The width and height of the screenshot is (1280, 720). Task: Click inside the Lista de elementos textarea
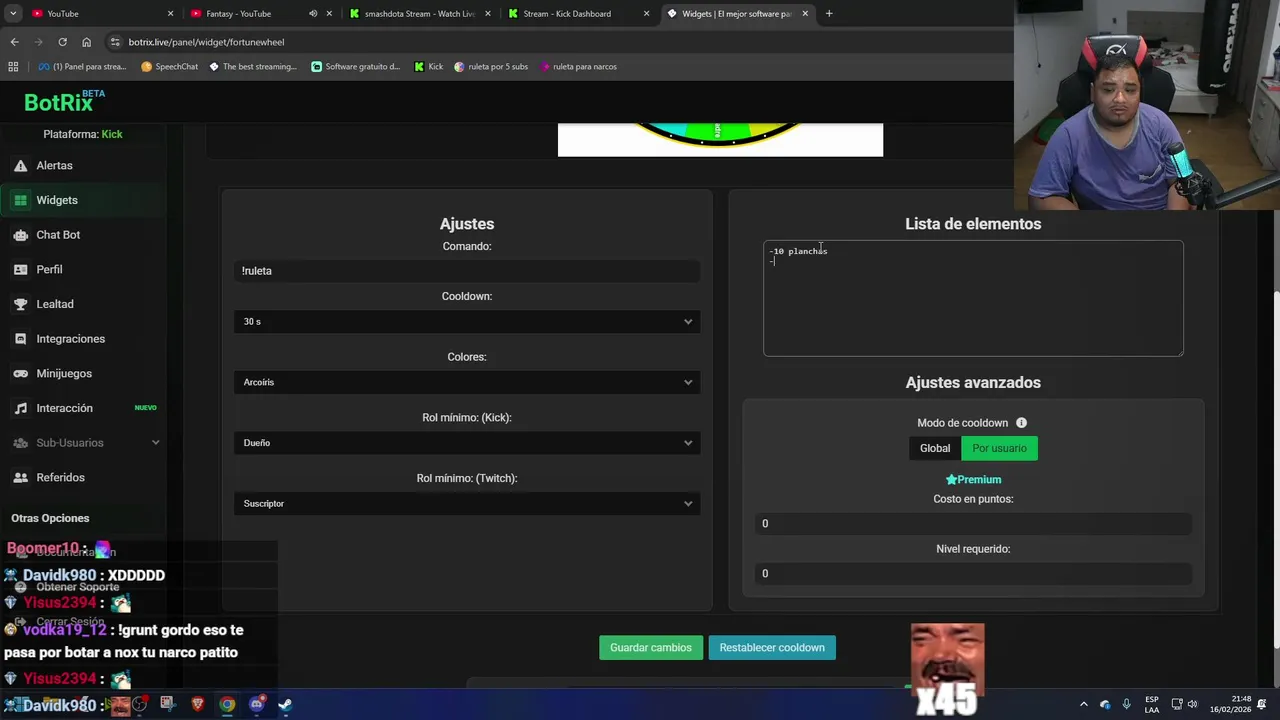[973, 298]
